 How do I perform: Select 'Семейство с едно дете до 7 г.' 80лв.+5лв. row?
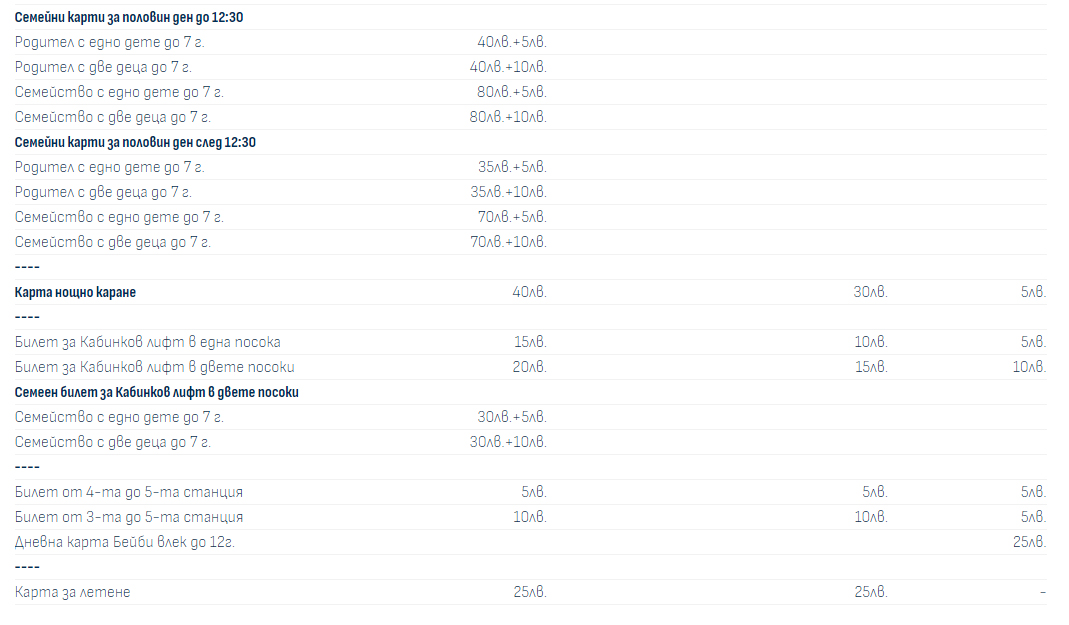pyautogui.click(x=530, y=92)
